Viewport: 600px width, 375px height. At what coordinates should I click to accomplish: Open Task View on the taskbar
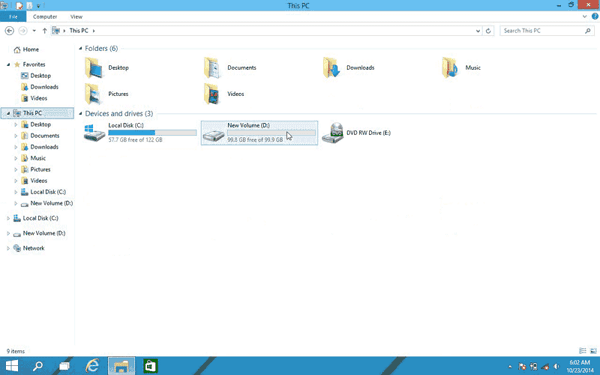64,366
